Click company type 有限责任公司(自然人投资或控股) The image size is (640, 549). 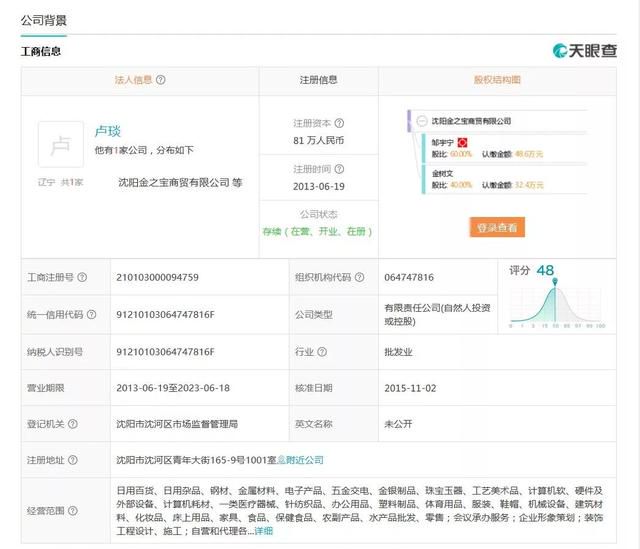point(437,314)
